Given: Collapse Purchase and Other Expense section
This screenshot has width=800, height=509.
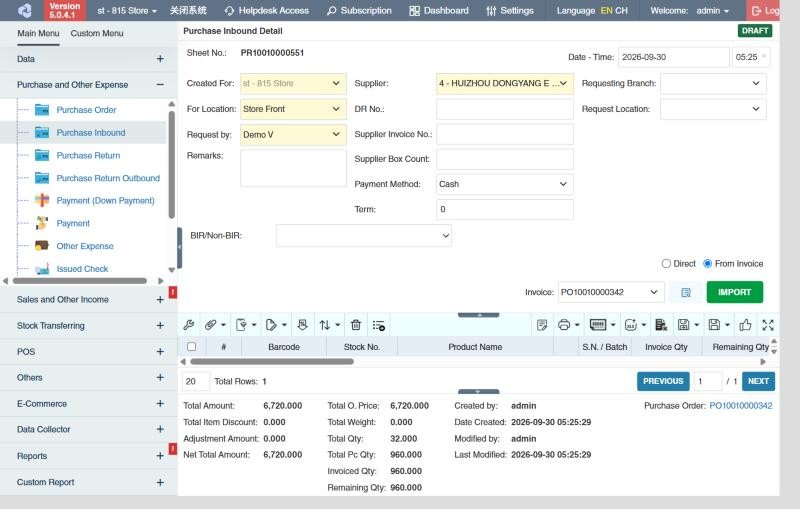Looking at the screenshot, I should pyautogui.click(x=160, y=85).
